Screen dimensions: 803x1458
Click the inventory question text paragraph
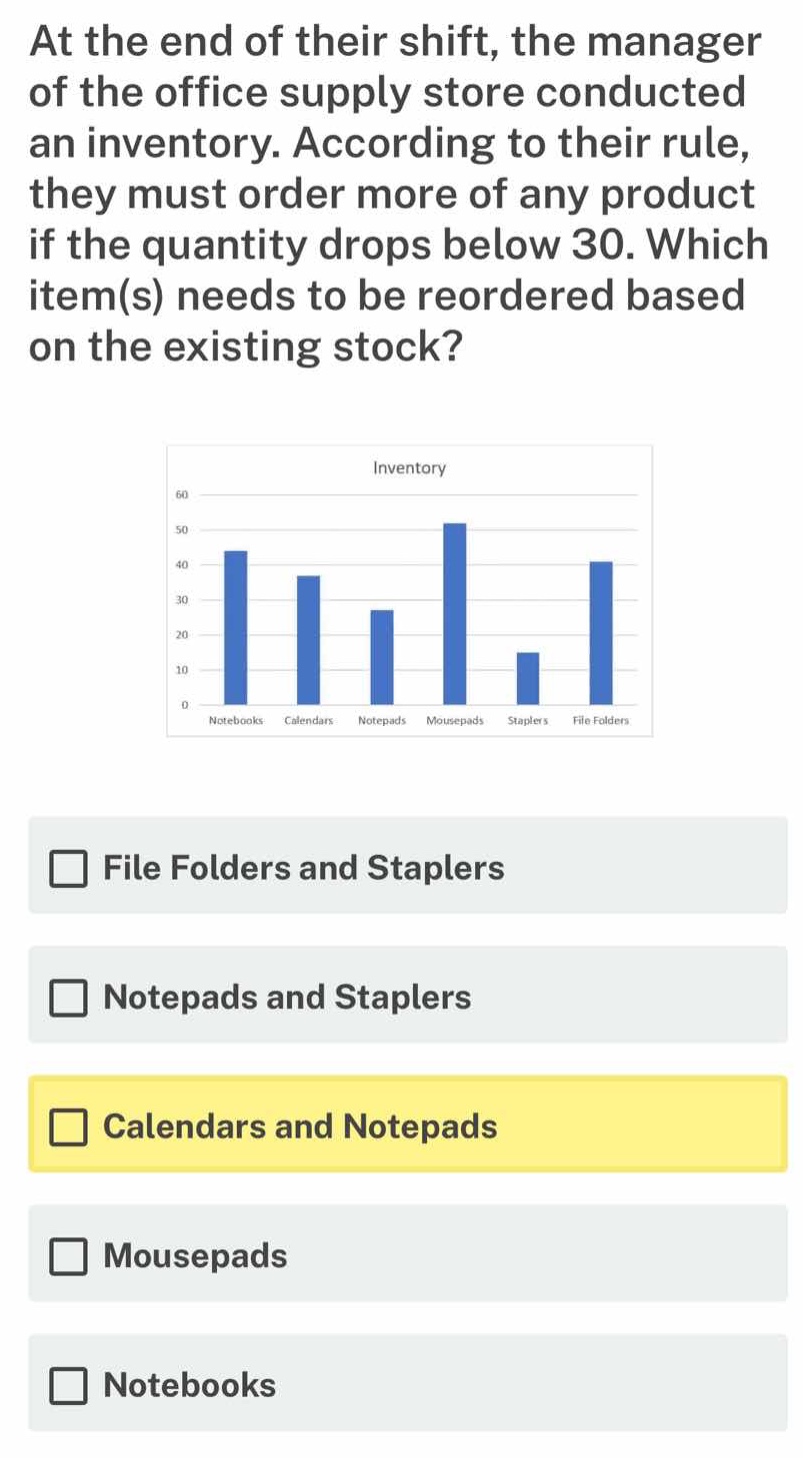pyautogui.click(x=398, y=195)
